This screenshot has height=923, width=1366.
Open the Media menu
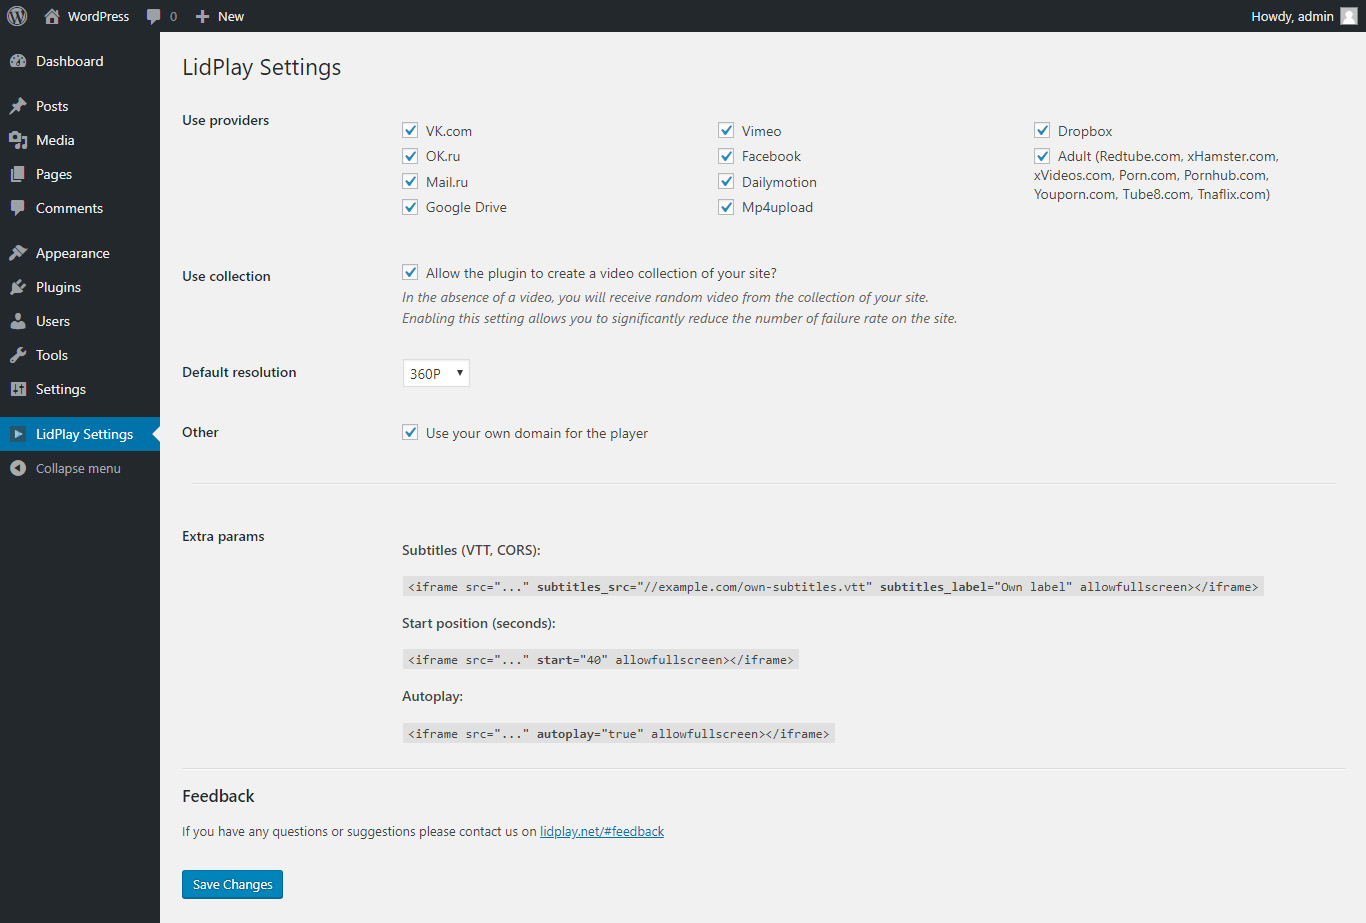(x=80, y=140)
